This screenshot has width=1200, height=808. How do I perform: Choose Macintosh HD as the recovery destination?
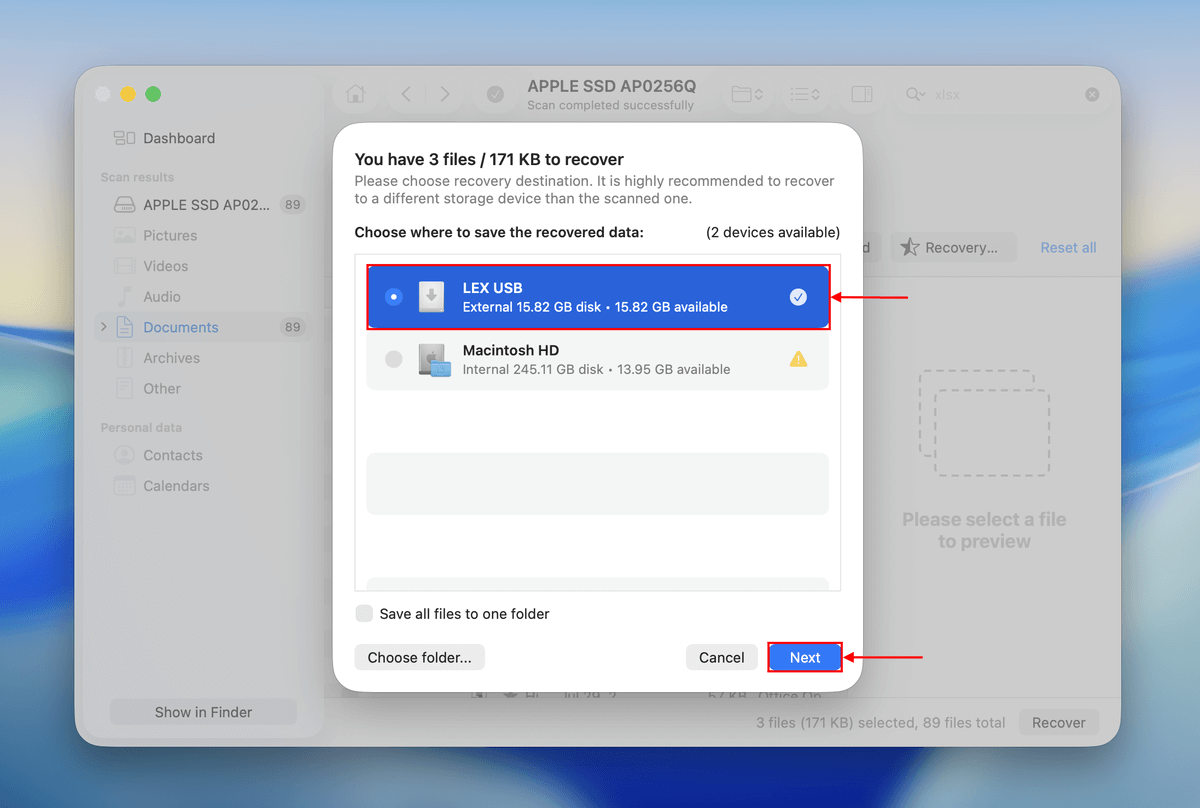tap(598, 358)
